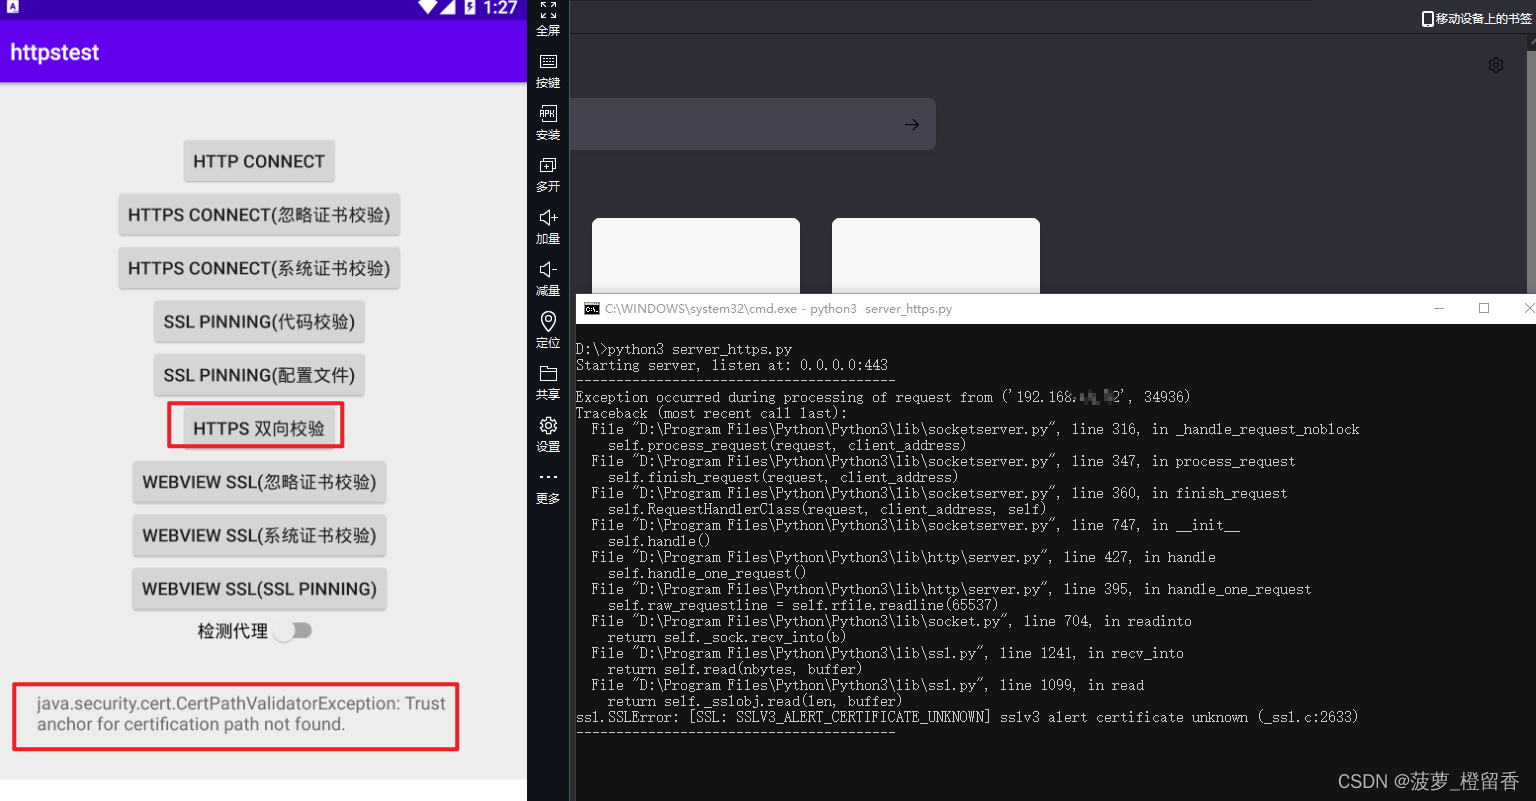The width and height of the screenshot is (1536, 801).
Task: Tap WEBVIEW SSL(SSL PINNING) button
Action: click(259, 589)
